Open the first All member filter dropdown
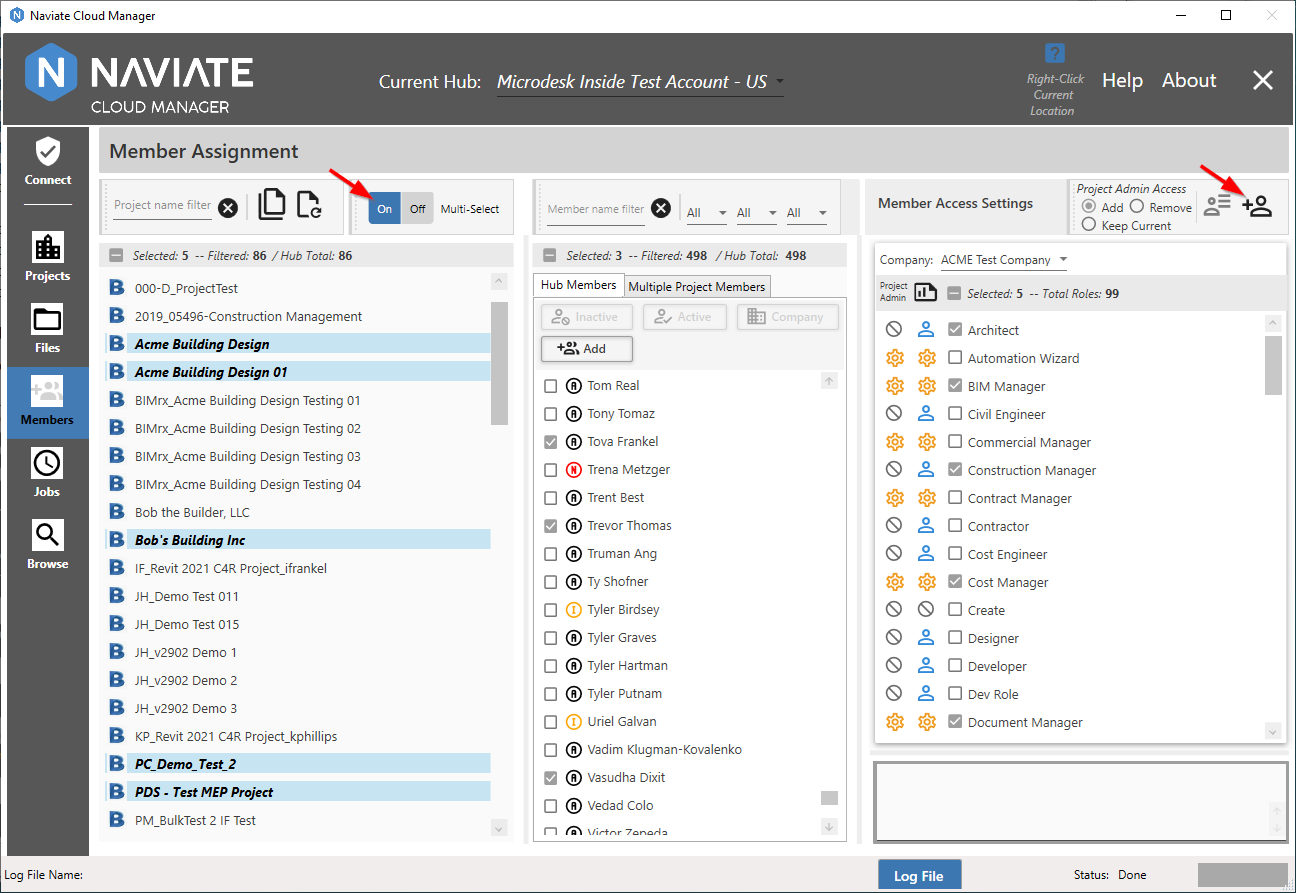This screenshot has width=1296, height=893. [706, 213]
